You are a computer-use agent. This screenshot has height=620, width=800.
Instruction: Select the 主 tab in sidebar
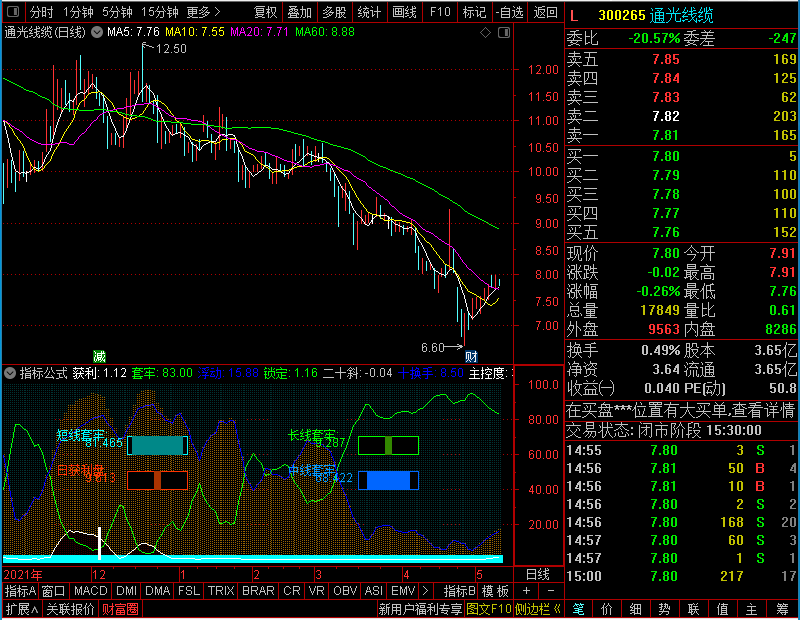pyautogui.click(x=752, y=609)
